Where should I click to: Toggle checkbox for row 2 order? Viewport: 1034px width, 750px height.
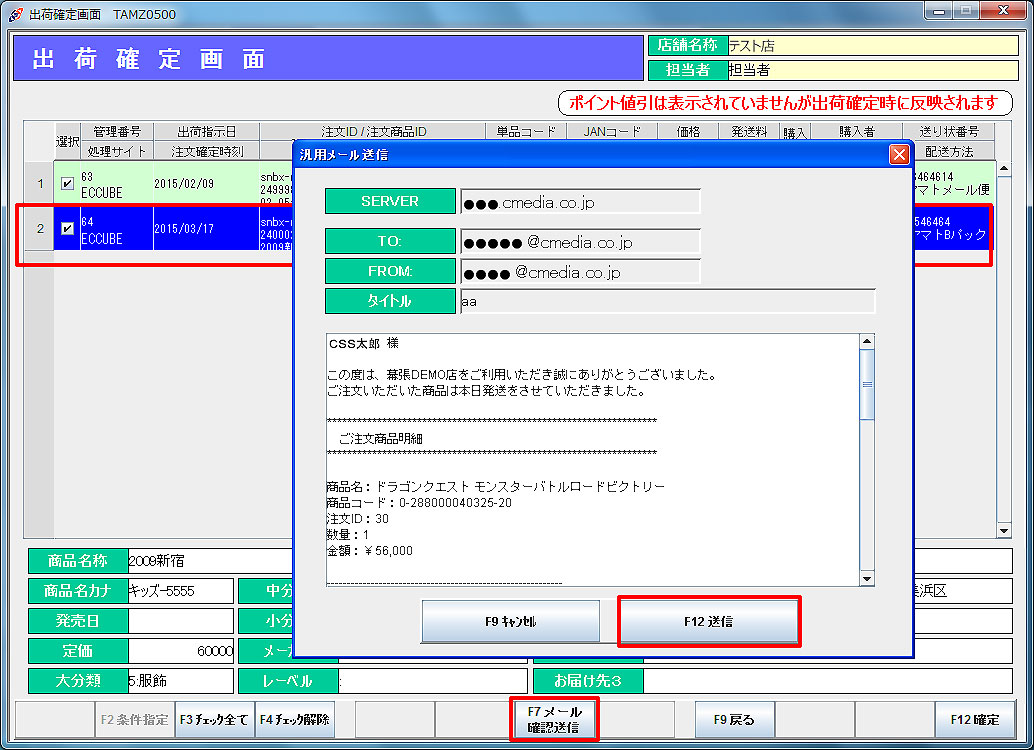pos(67,229)
